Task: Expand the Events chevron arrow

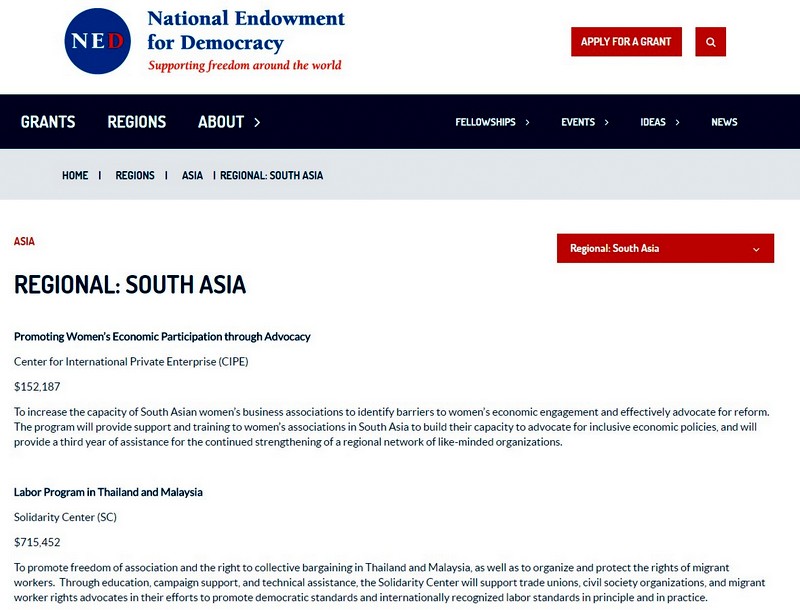Action: (607, 122)
